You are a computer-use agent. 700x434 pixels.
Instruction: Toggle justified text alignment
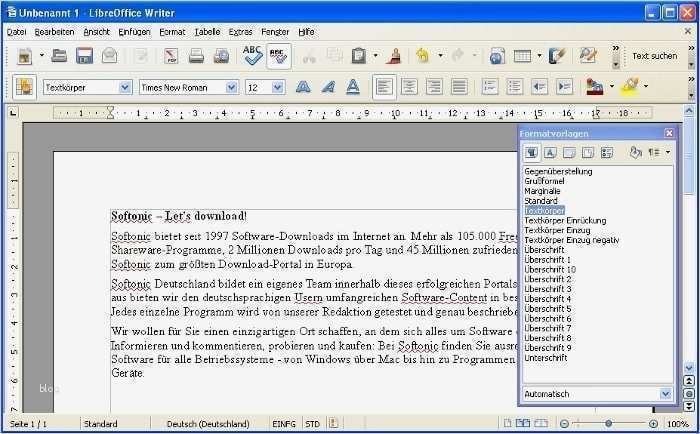coord(459,87)
